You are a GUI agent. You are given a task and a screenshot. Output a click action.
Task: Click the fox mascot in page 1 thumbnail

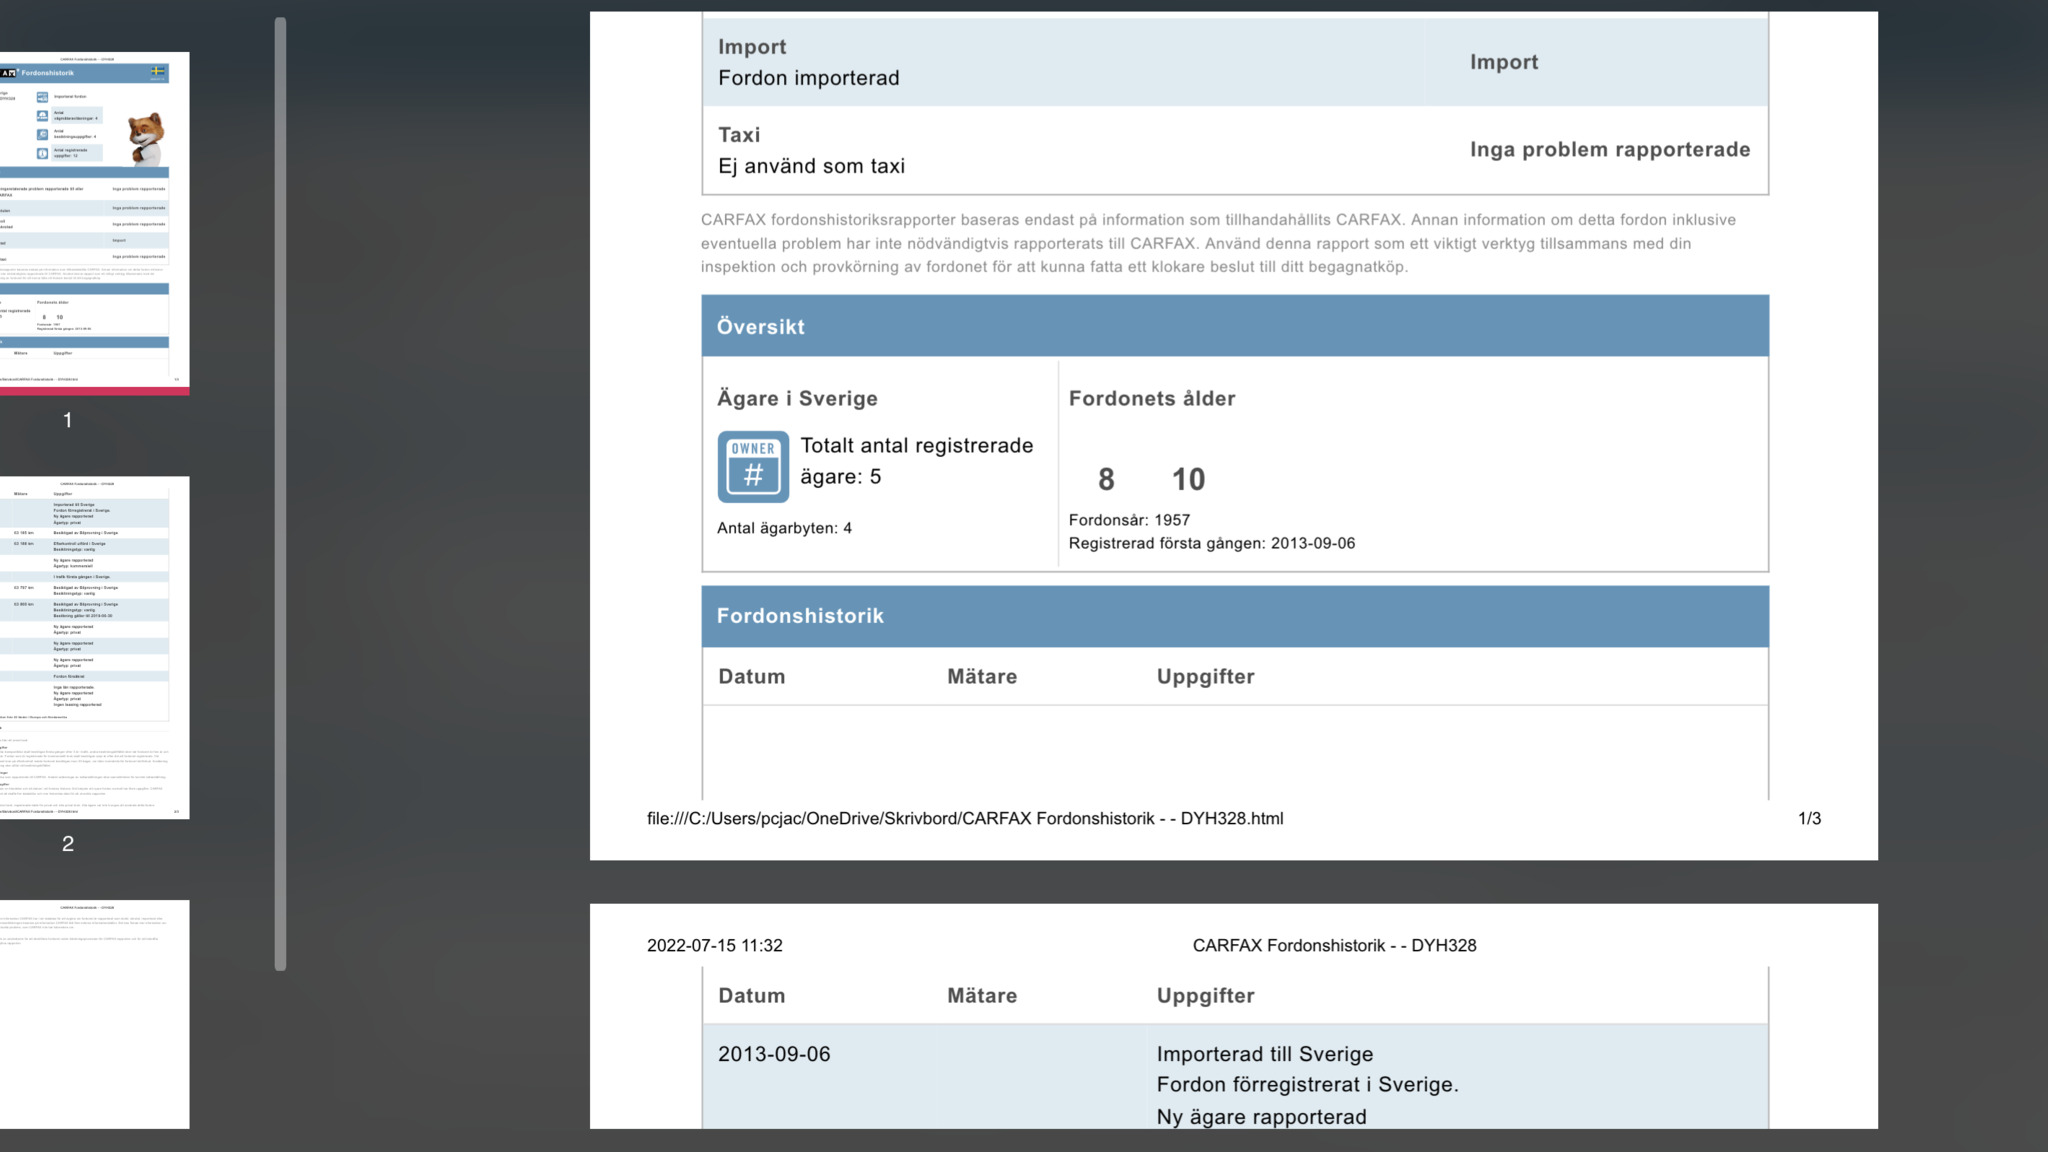pos(146,138)
